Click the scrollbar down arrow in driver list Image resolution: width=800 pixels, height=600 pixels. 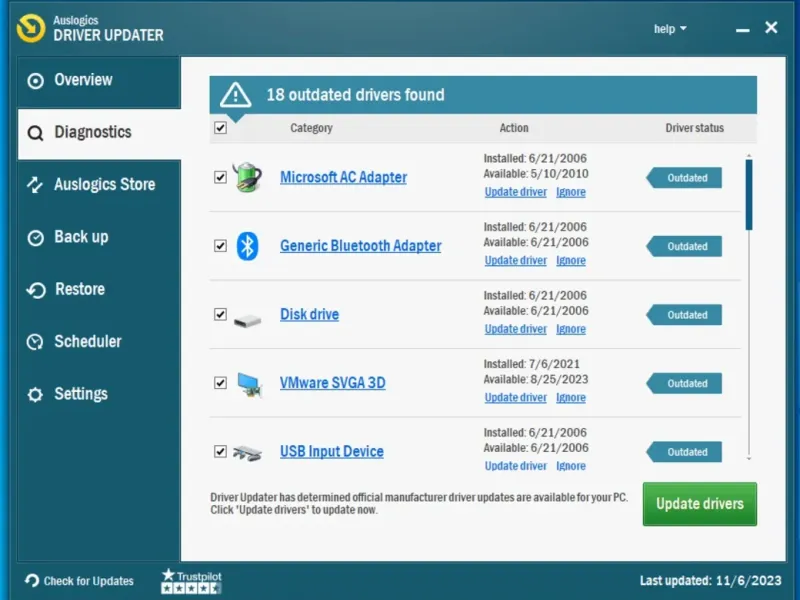tap(749, 459)
